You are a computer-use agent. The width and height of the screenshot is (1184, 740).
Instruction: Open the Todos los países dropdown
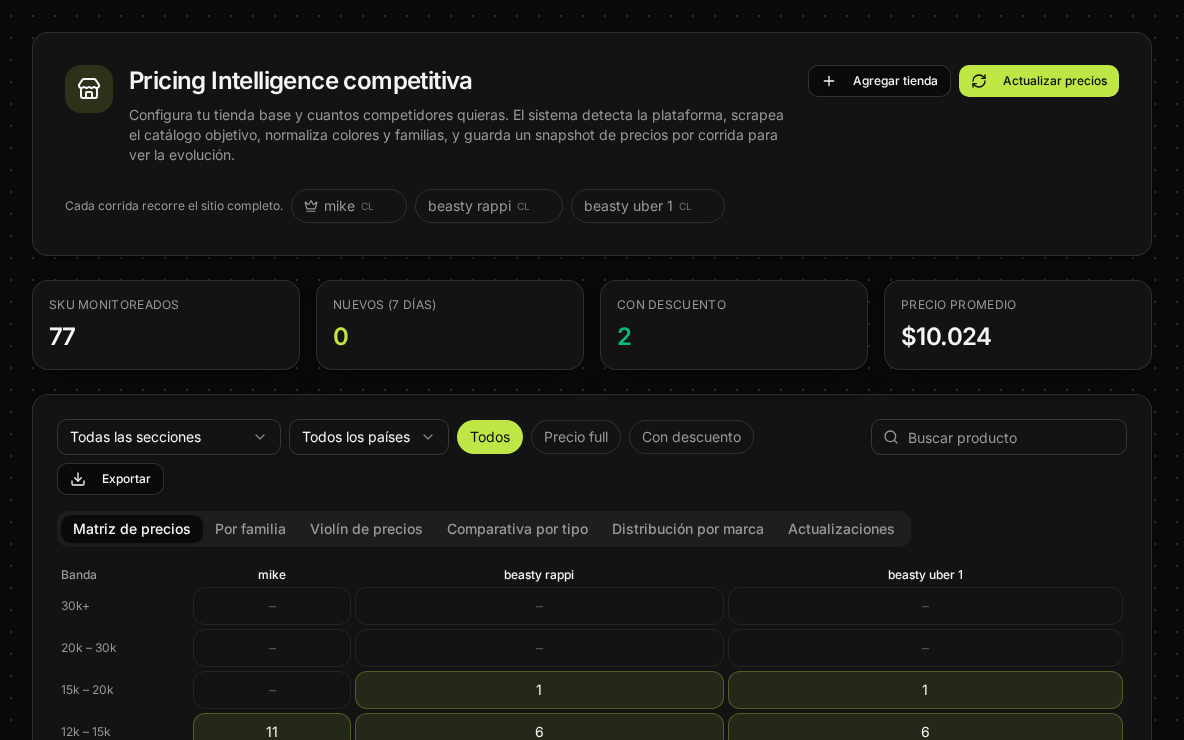click(368, 437)
